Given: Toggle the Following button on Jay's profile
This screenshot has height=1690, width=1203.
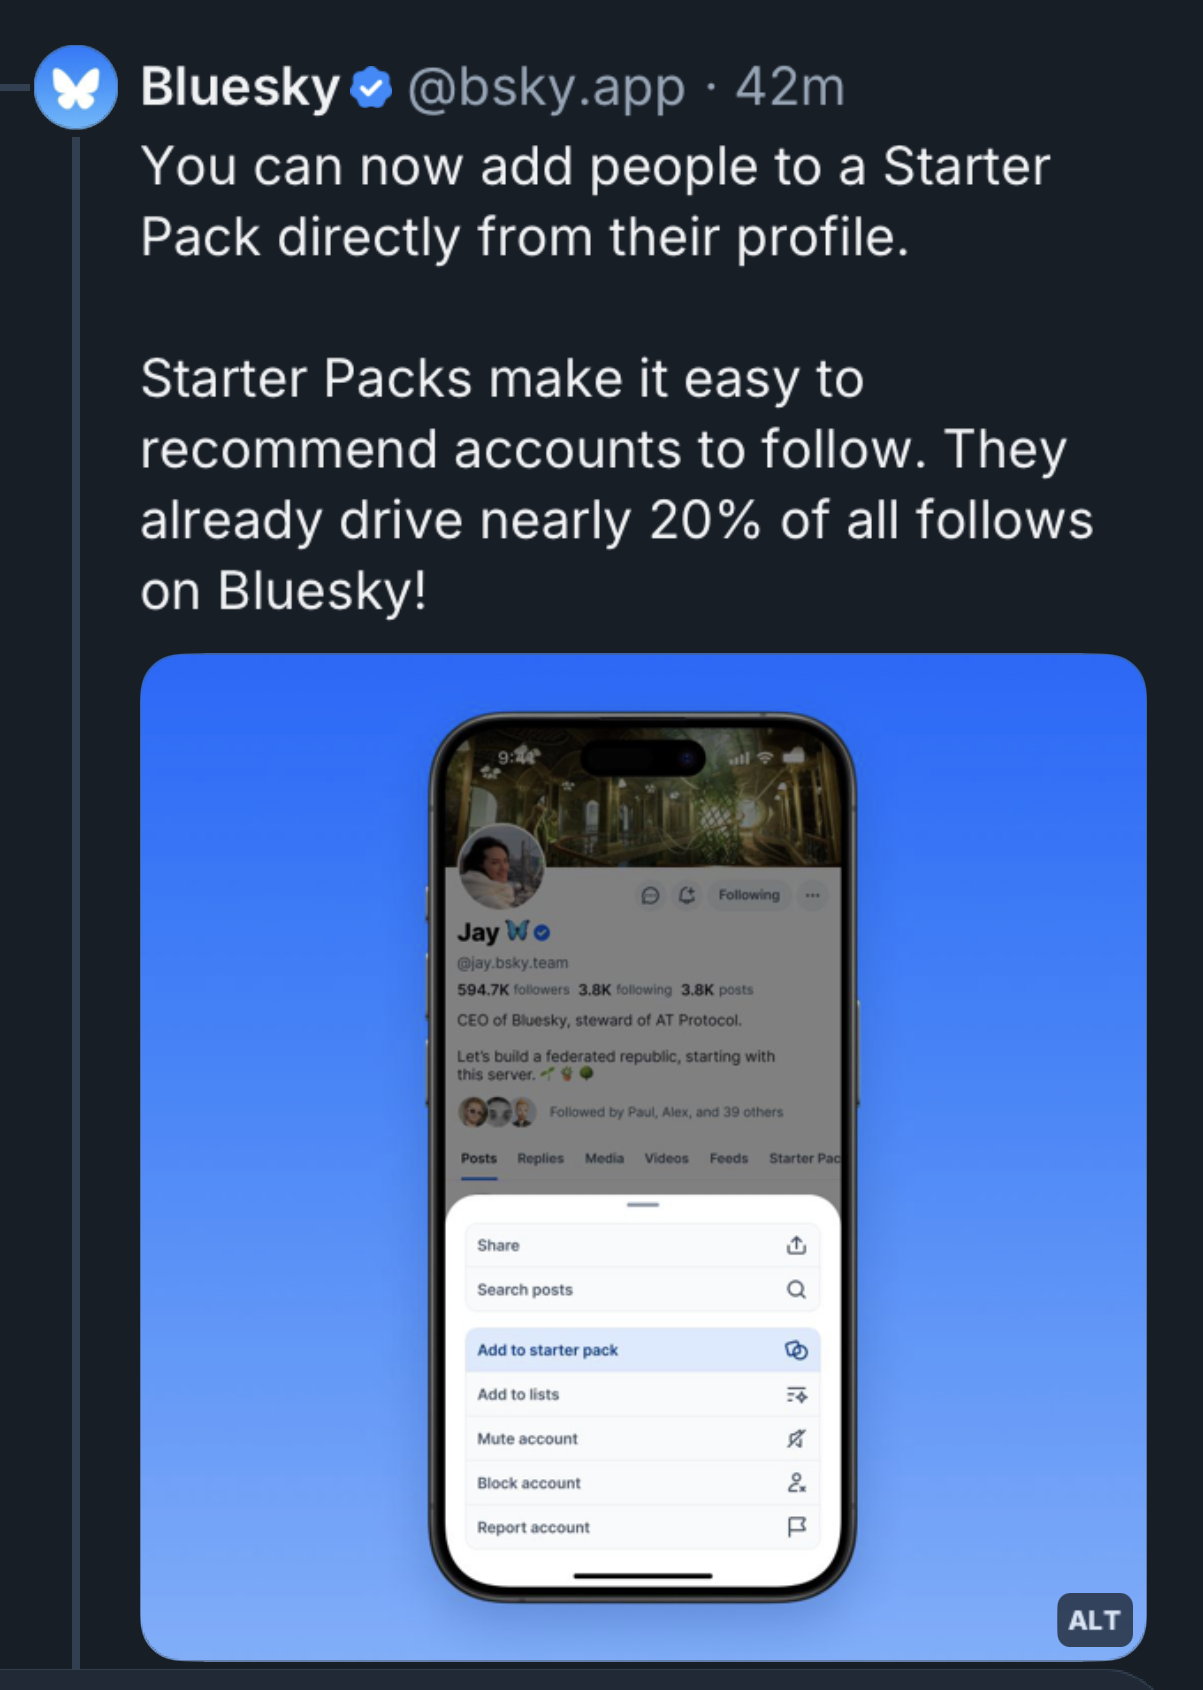Looking at the screenshot, I should (748, 895).
